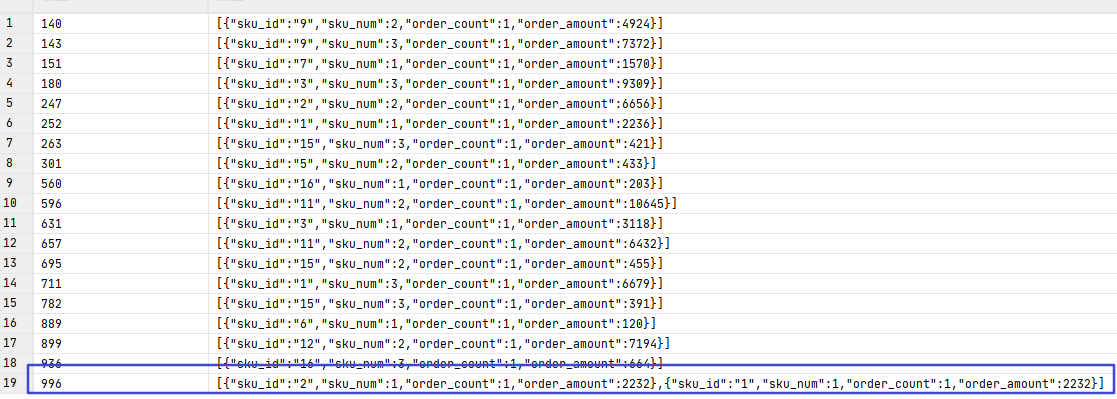Select the cell with value 657
1117x399 pixels.
coord(120,244)
